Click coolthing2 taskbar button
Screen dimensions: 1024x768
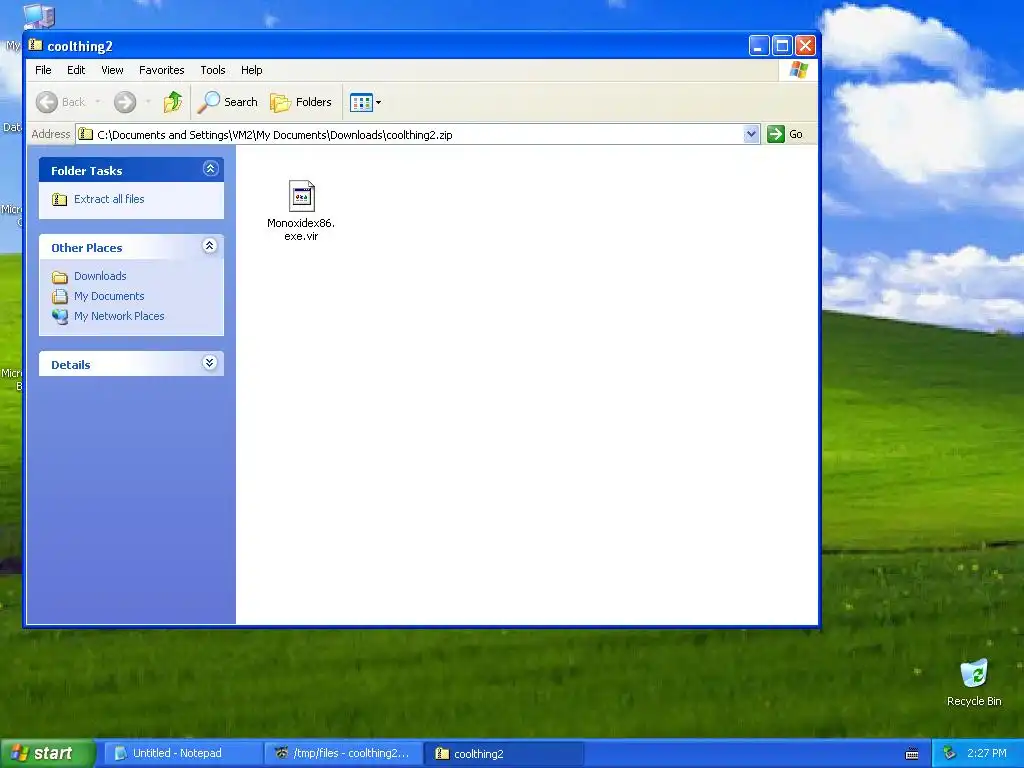(505, 753)
